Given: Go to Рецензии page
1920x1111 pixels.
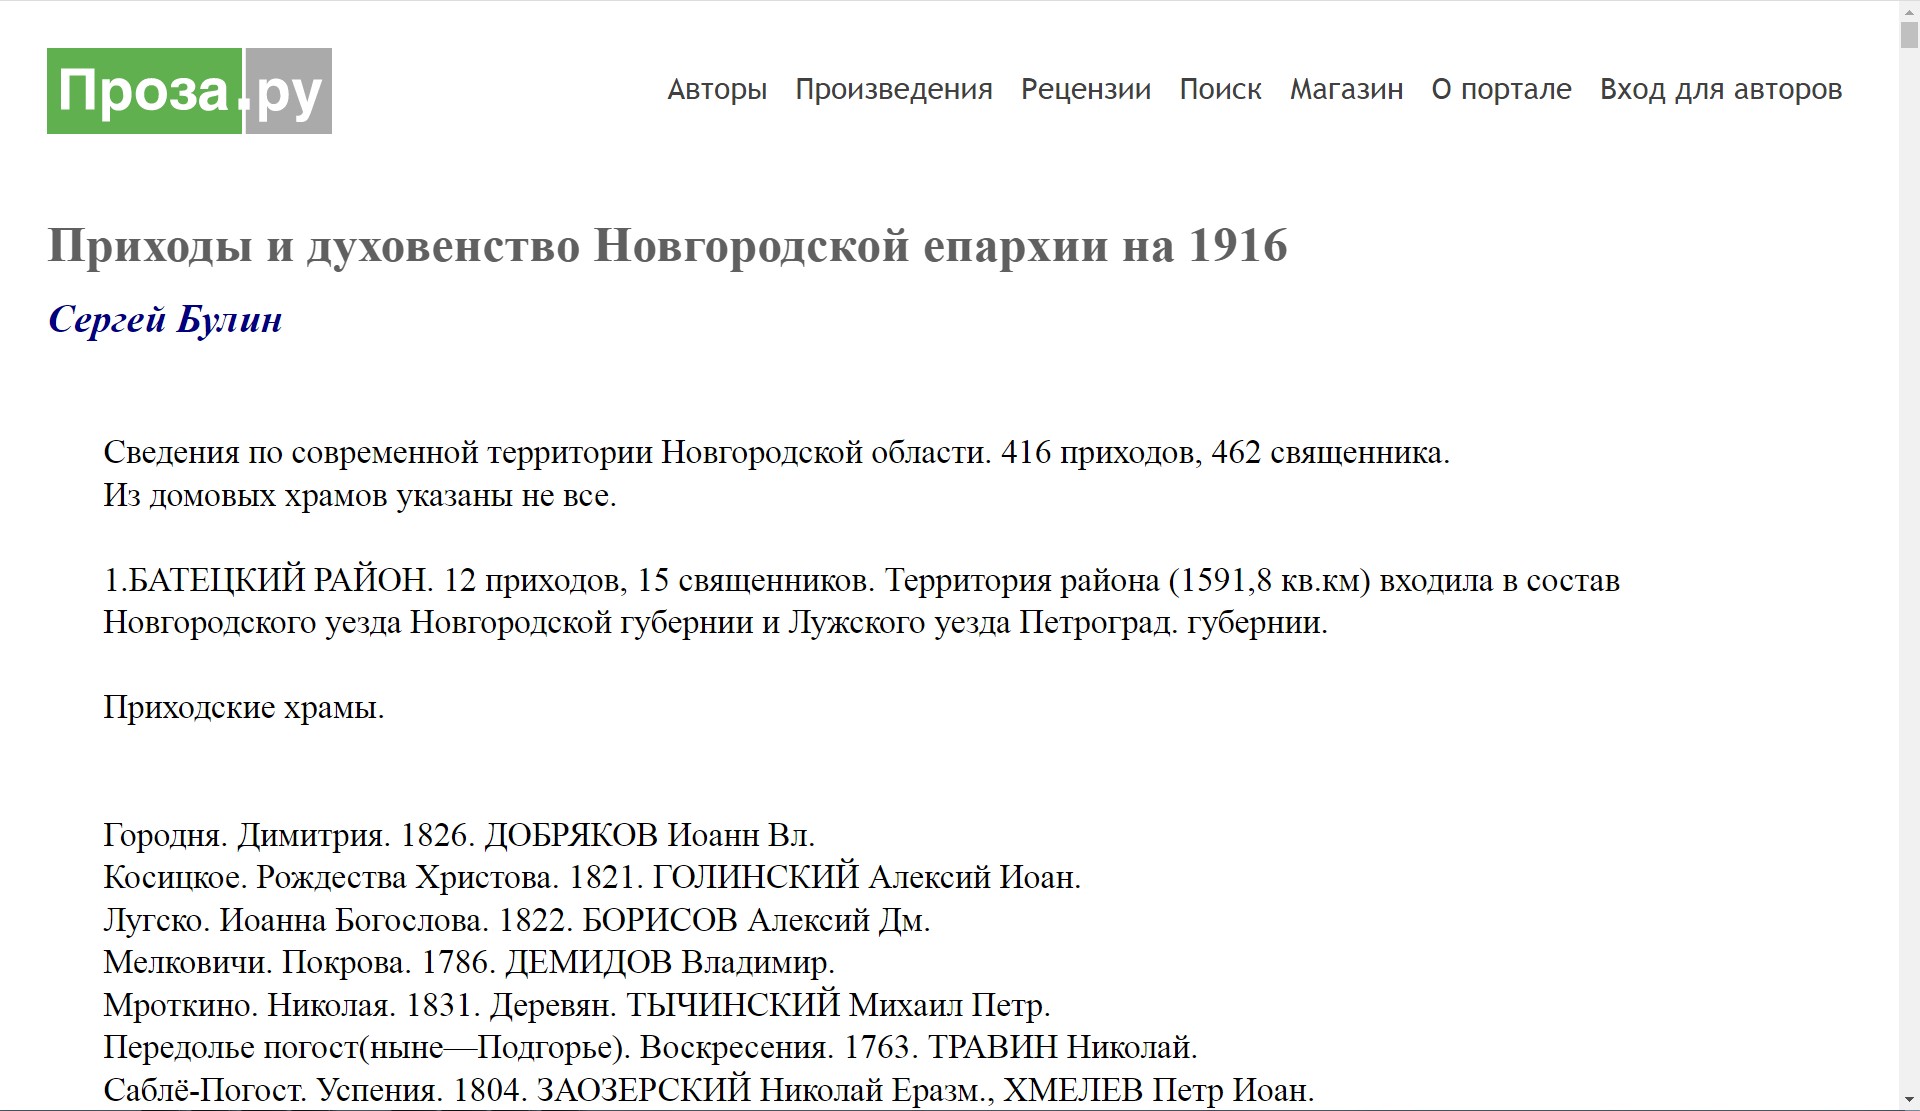Looking at the screenshot, I should [x=1086, y=89].
